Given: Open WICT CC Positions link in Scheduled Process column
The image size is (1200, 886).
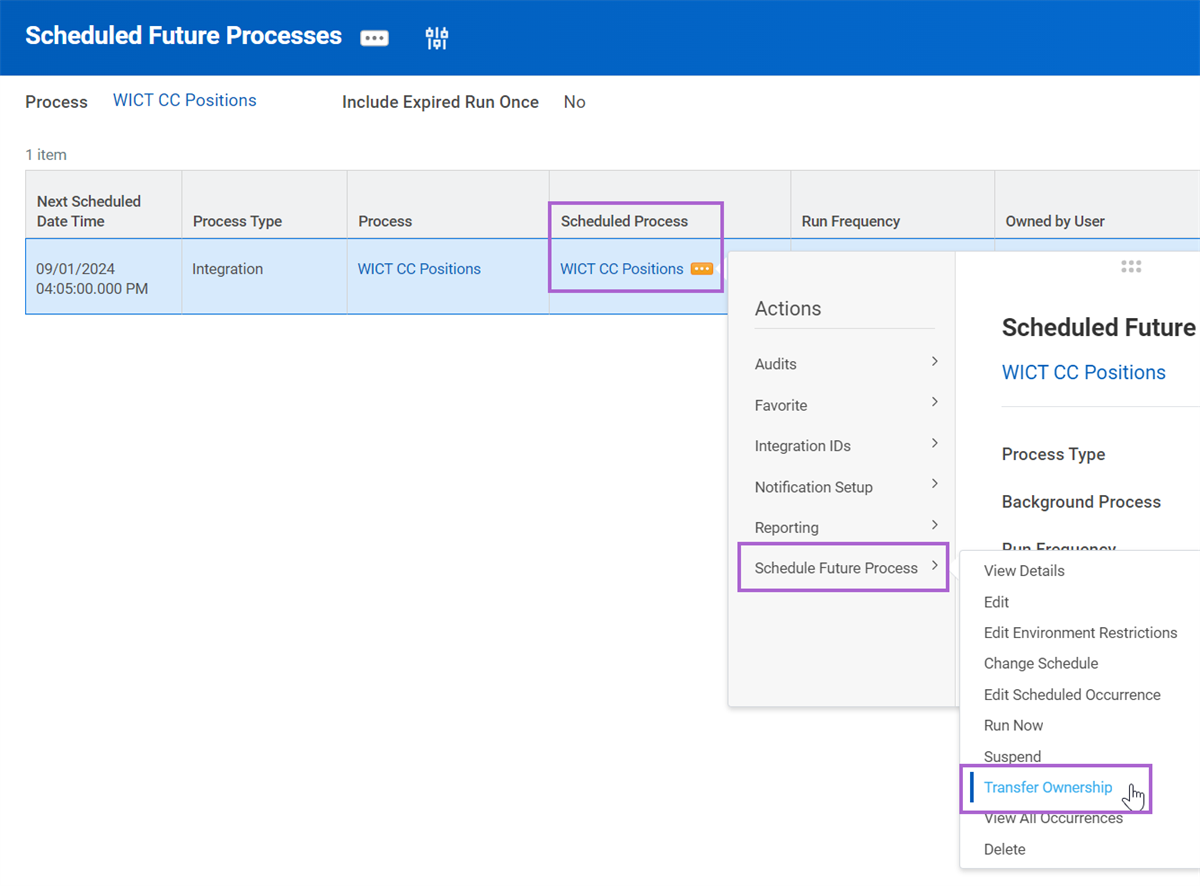Looking at the screenshot, I should click(621, 269).
